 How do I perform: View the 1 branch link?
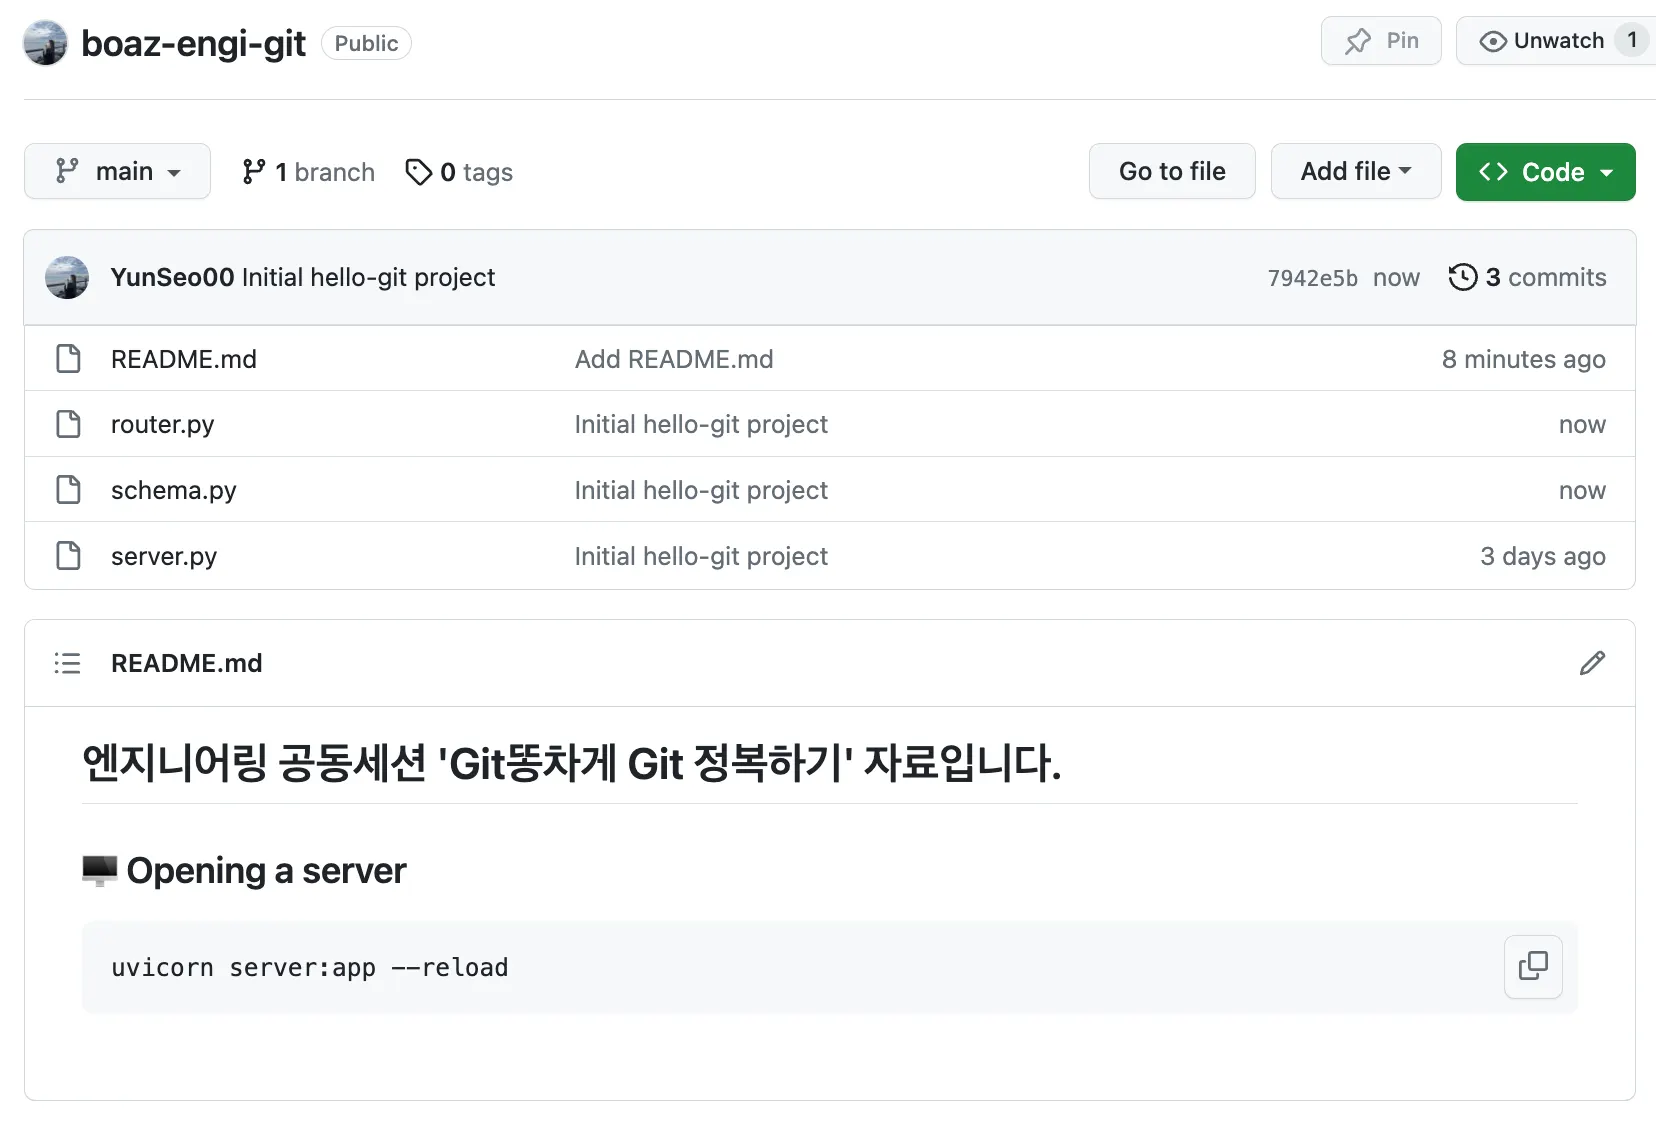[308, 172]
